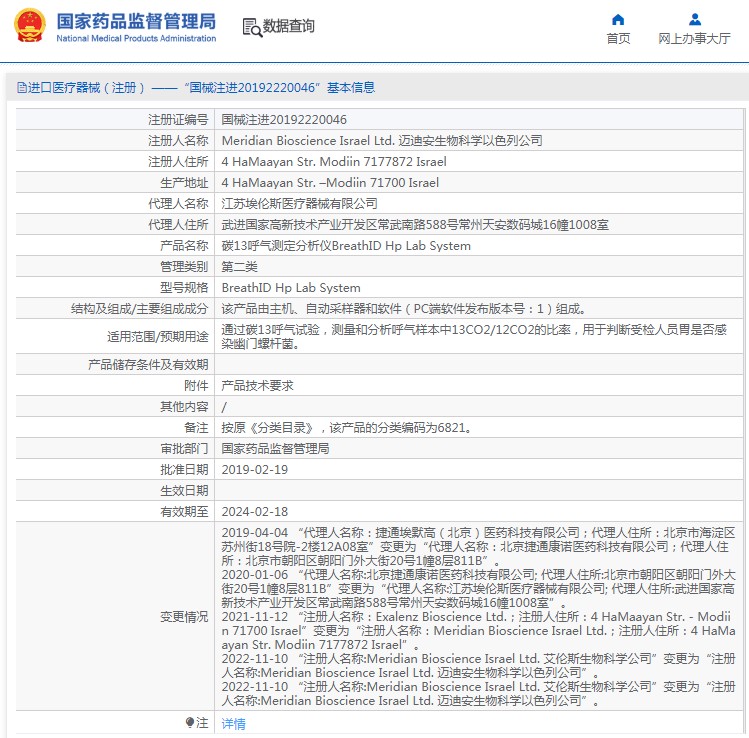Click the 基本信息 page heading
Screen dimensions: 749x738
point(351,87)
